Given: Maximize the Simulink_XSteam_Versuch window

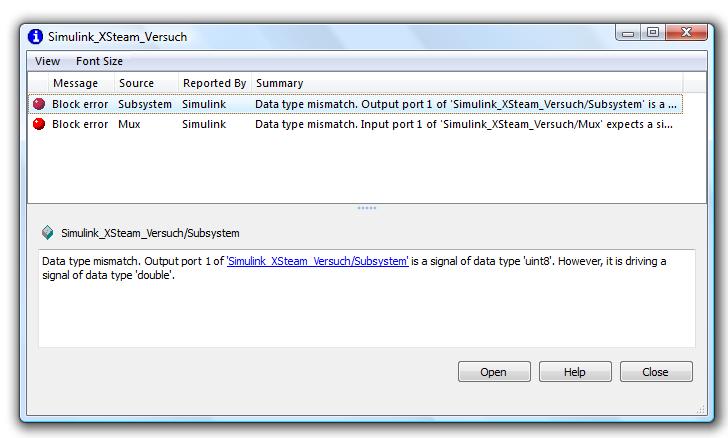Looking at the screenshot, I should coord(653,33).
